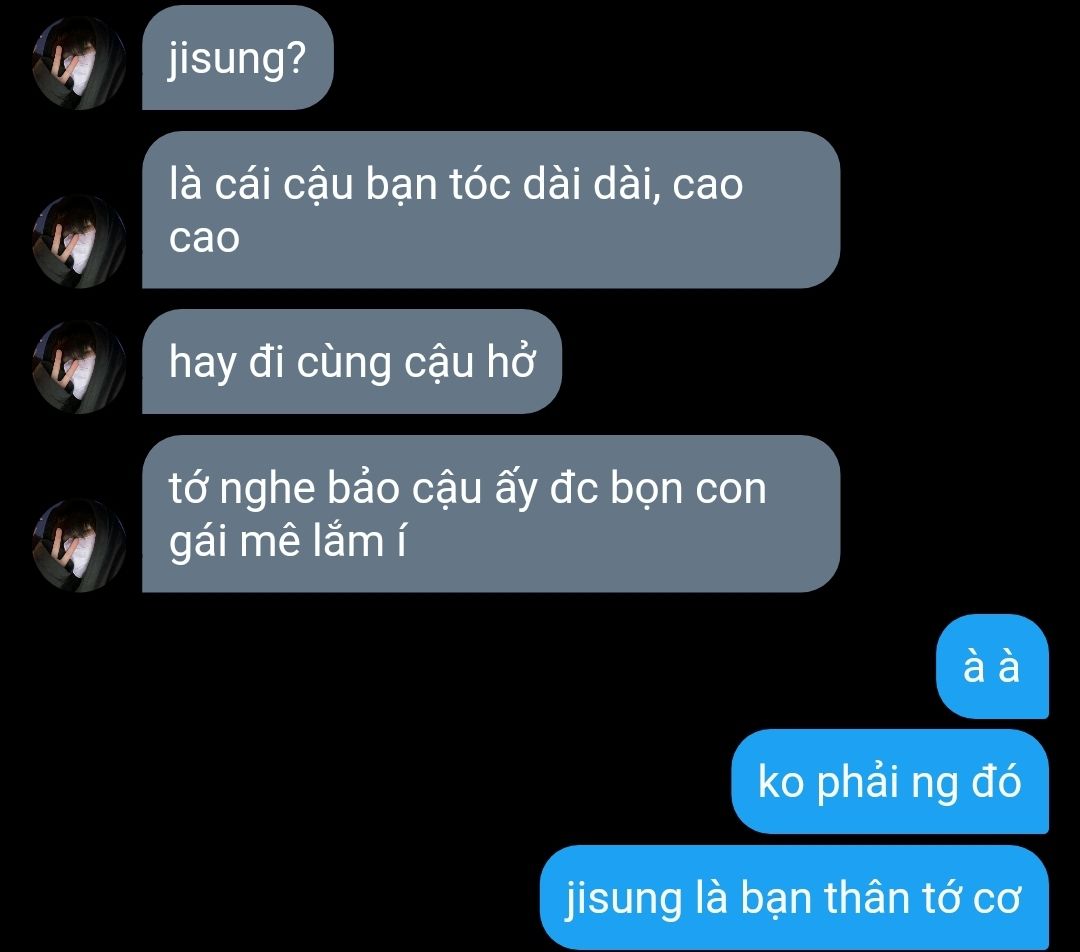Tap avatar beside "tớ nghe bảo" message
This screenshot has height=952, width=1080.
pos(80,546)
